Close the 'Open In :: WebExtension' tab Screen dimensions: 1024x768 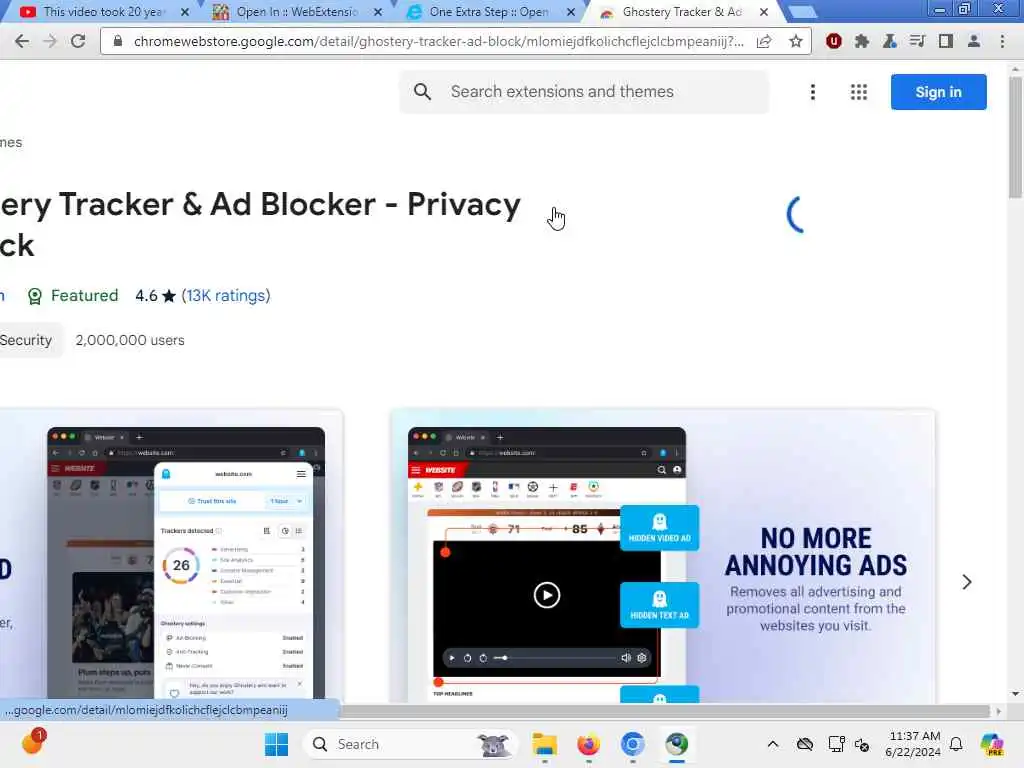[x=377, y=12]
